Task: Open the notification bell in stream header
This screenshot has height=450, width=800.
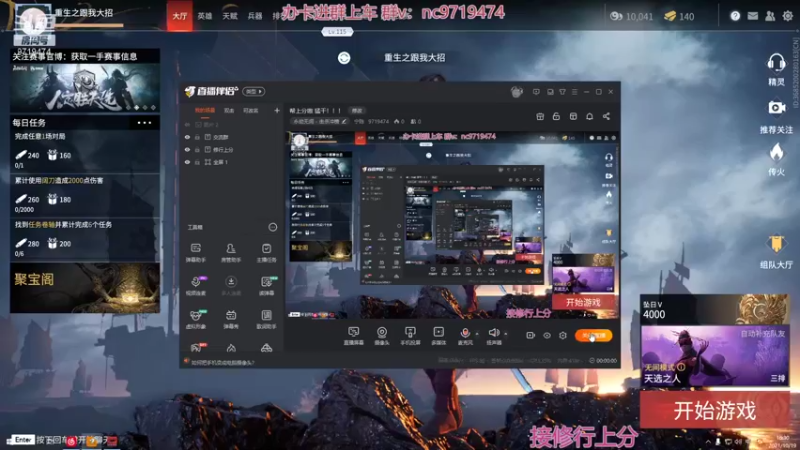Action: pyautogui.click(x=589, y=116)
